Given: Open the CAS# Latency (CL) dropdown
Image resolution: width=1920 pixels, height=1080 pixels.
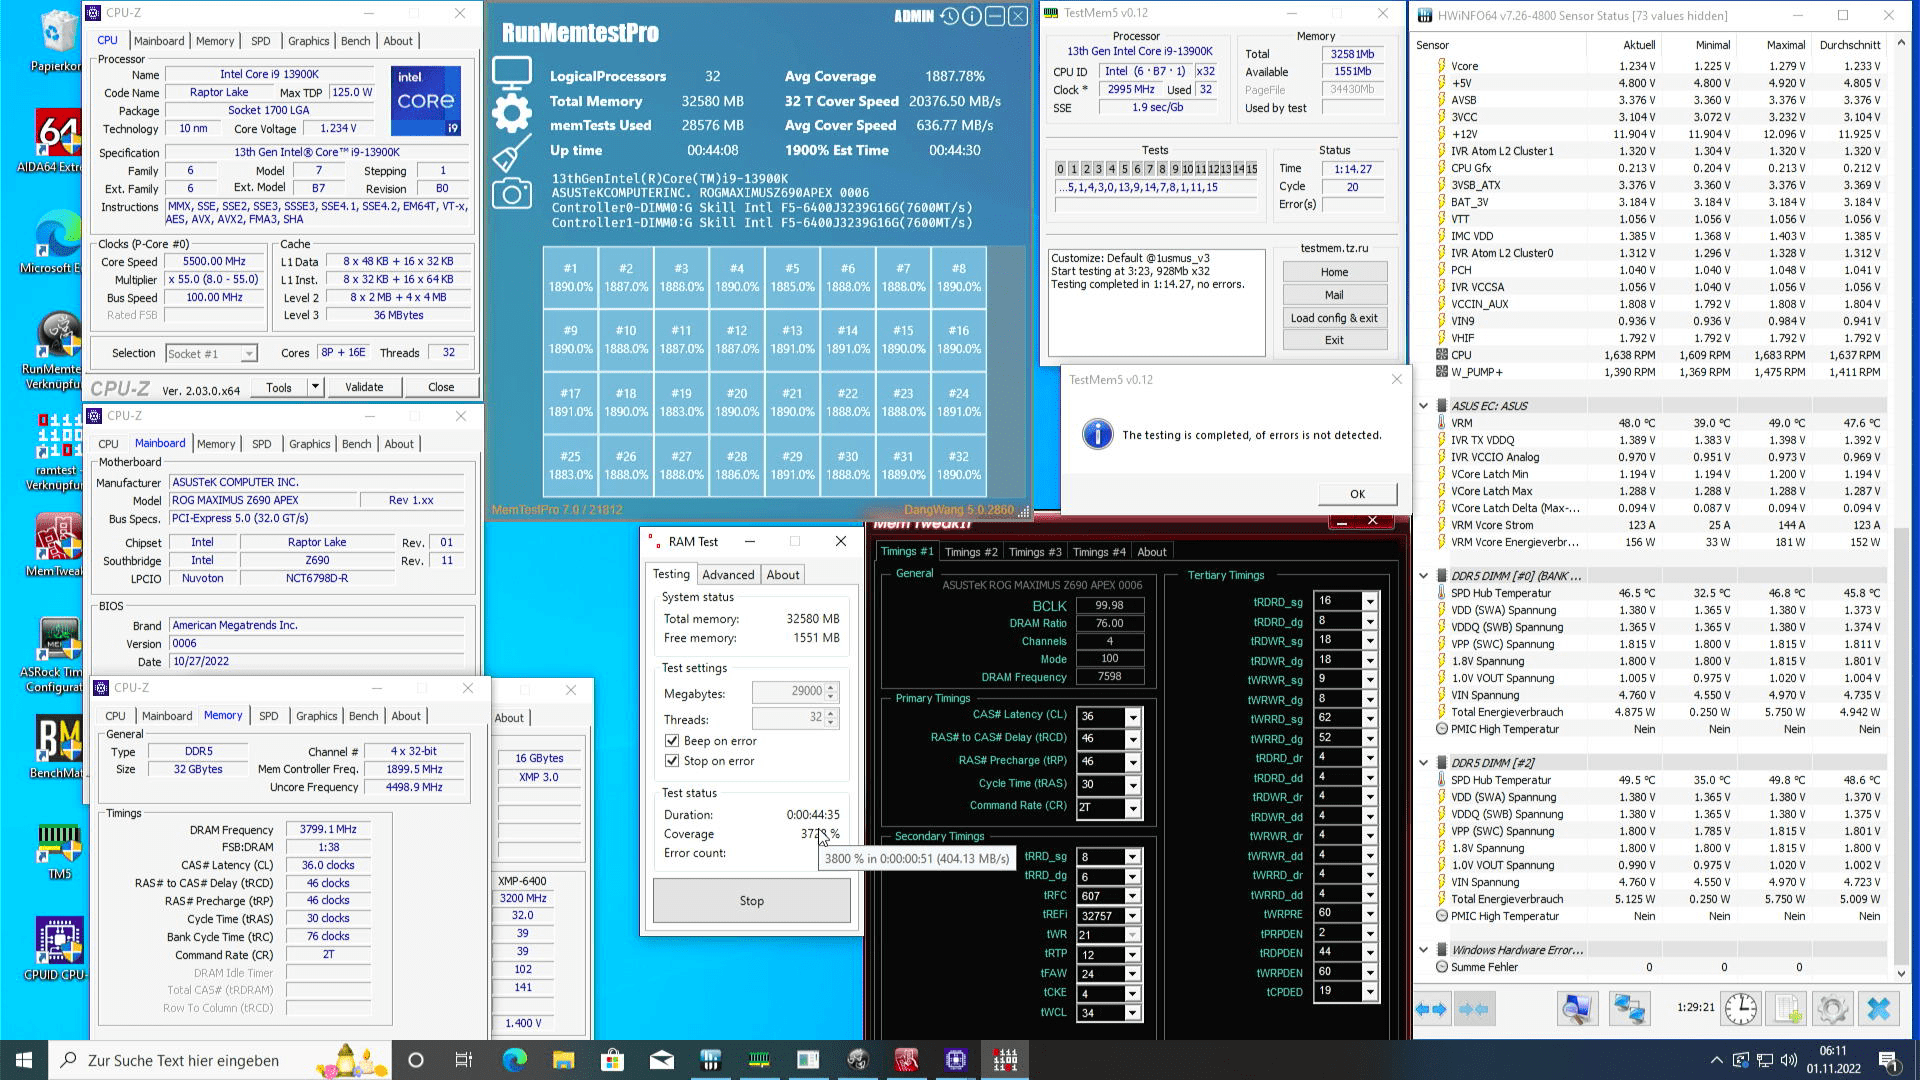Looking at the screenshot, I should coord(1133,717).
